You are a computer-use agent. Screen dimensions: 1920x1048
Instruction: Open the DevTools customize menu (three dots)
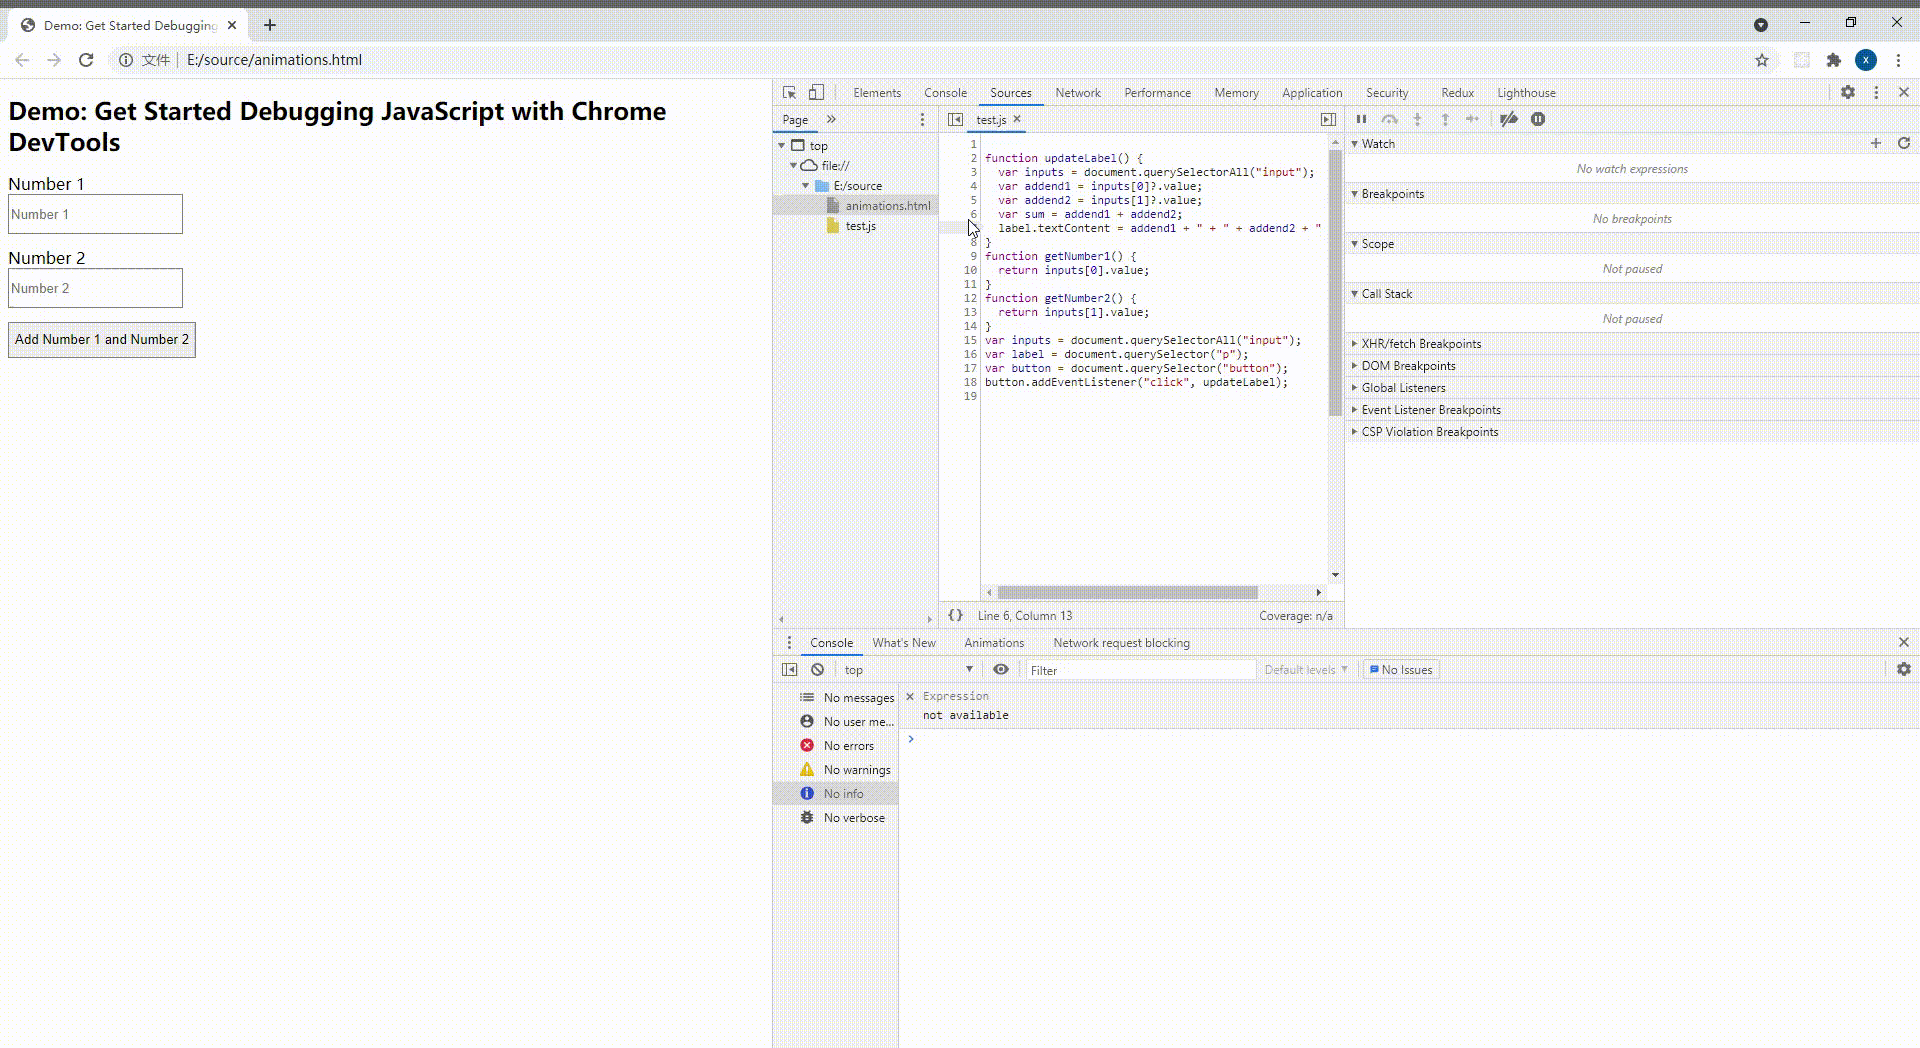[1876, 92]
